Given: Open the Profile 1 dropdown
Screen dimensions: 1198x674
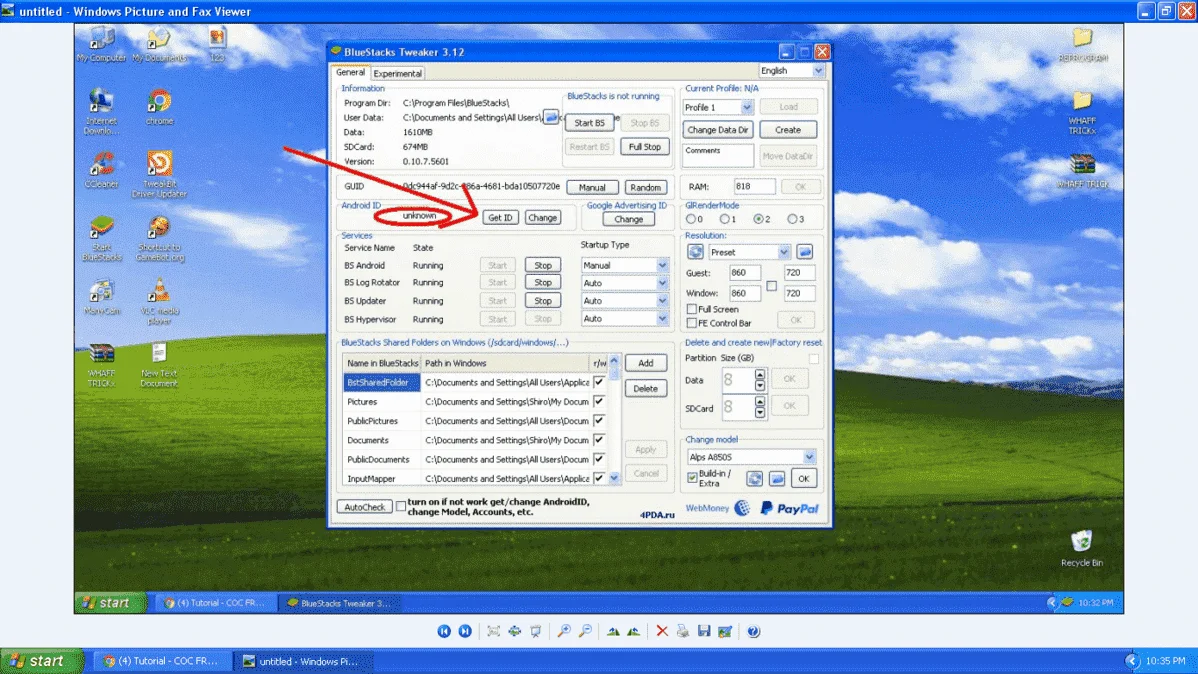Looking at the screenshot, I should point(746,107).
